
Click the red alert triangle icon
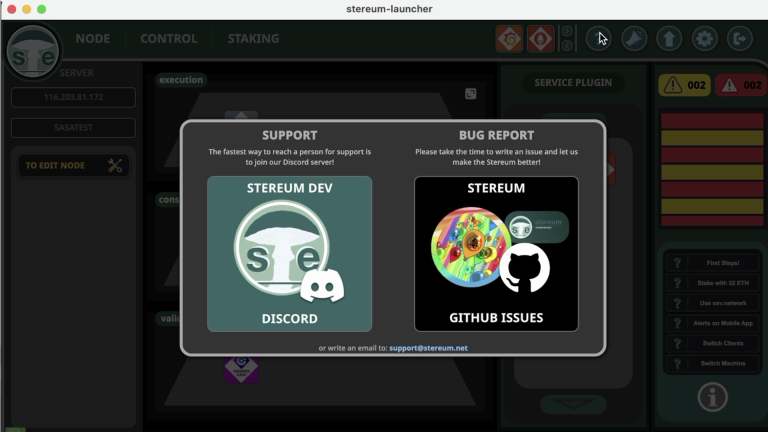point(729,85)
